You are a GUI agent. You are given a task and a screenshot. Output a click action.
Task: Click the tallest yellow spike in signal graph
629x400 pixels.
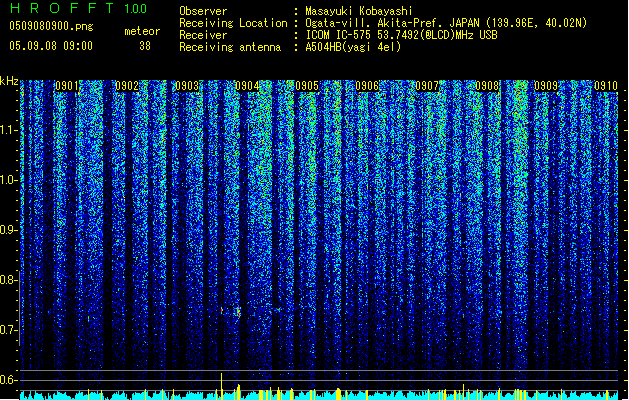(221, 386)
